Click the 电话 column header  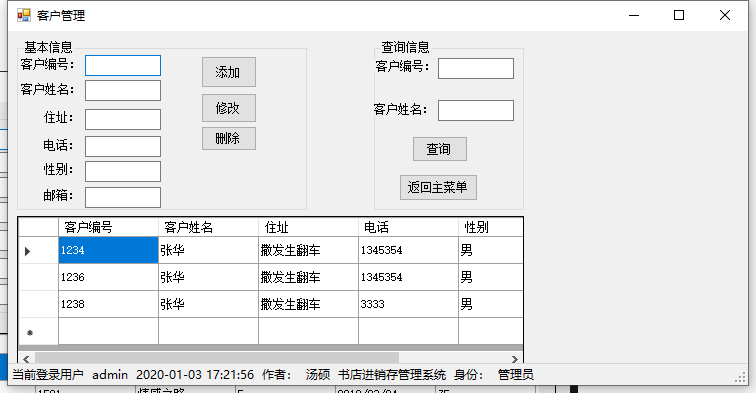click(x=408, y=227)
